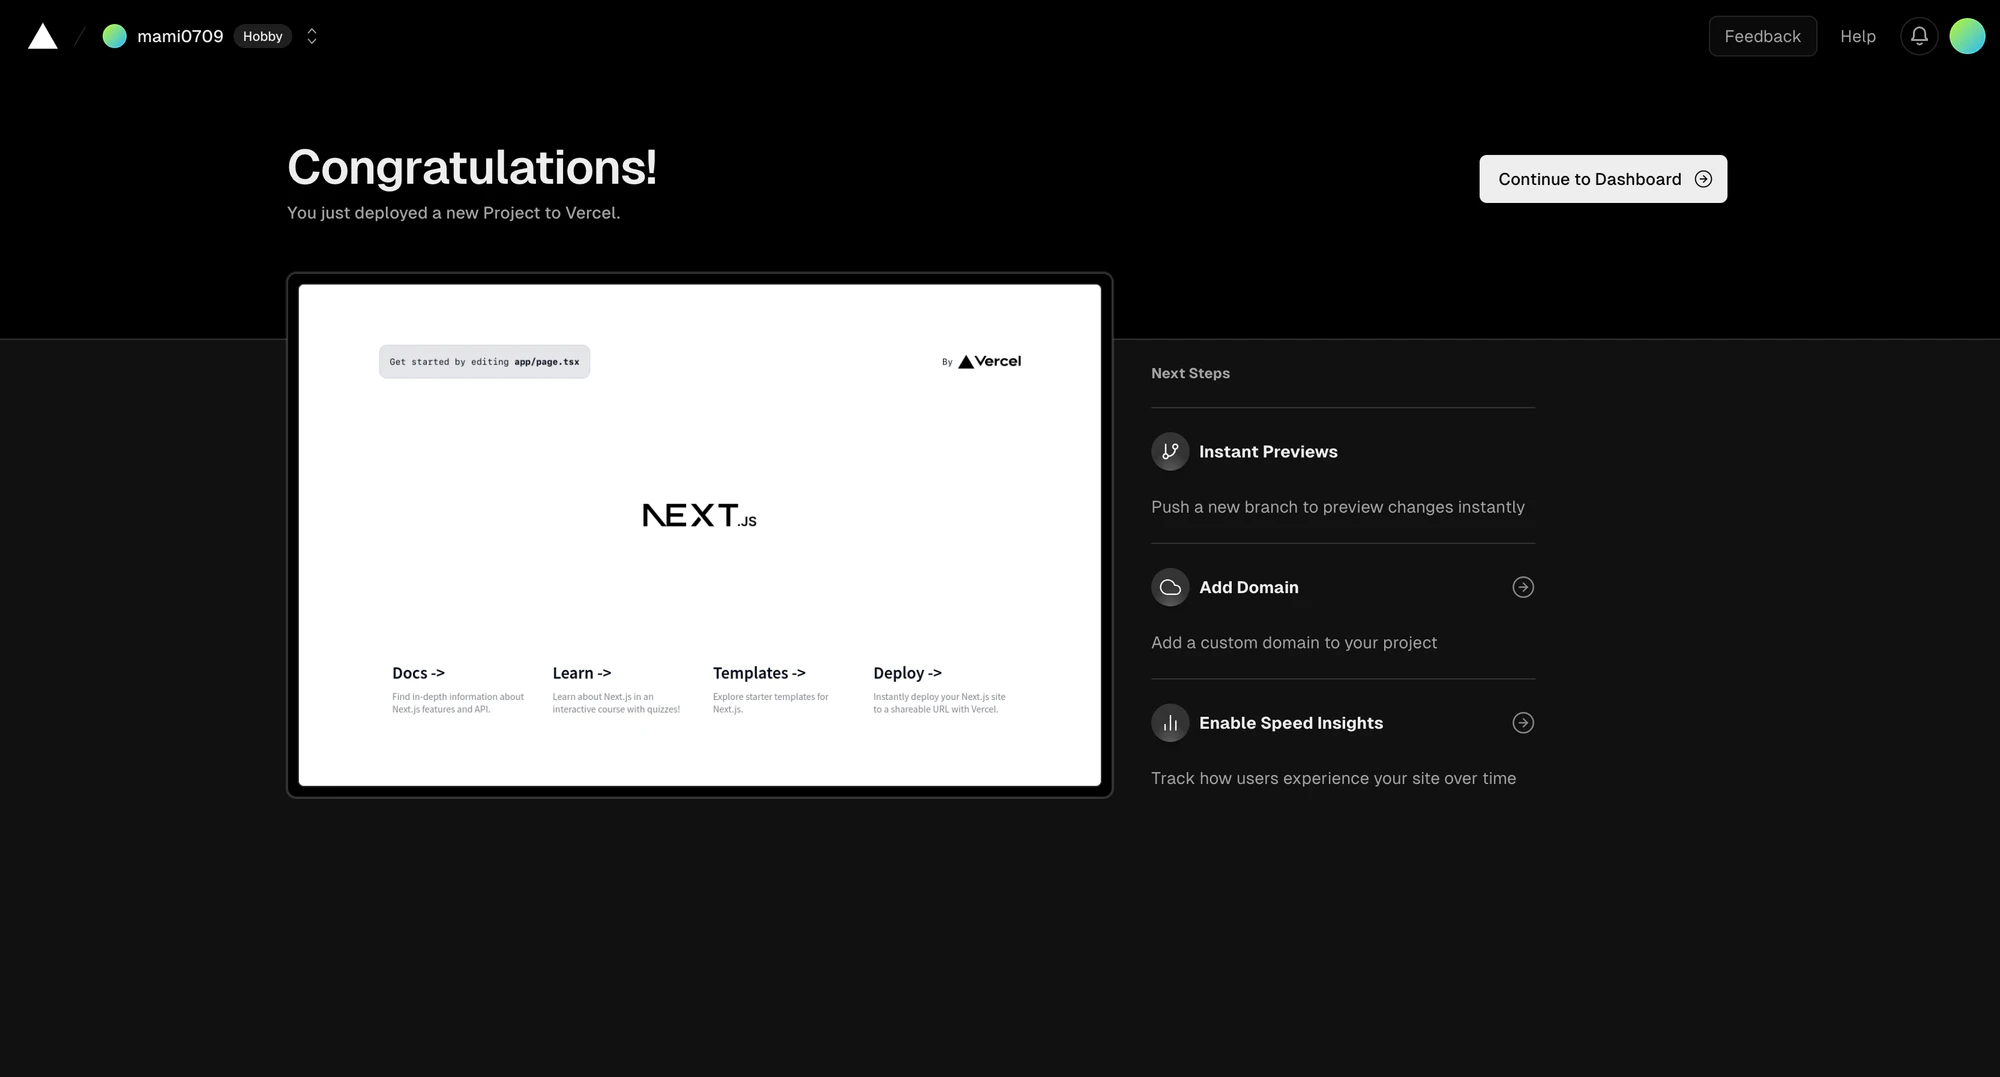
Task: Click 'Templates ->' in the preview
Action: pyautogui.click(x=759, y=673)
